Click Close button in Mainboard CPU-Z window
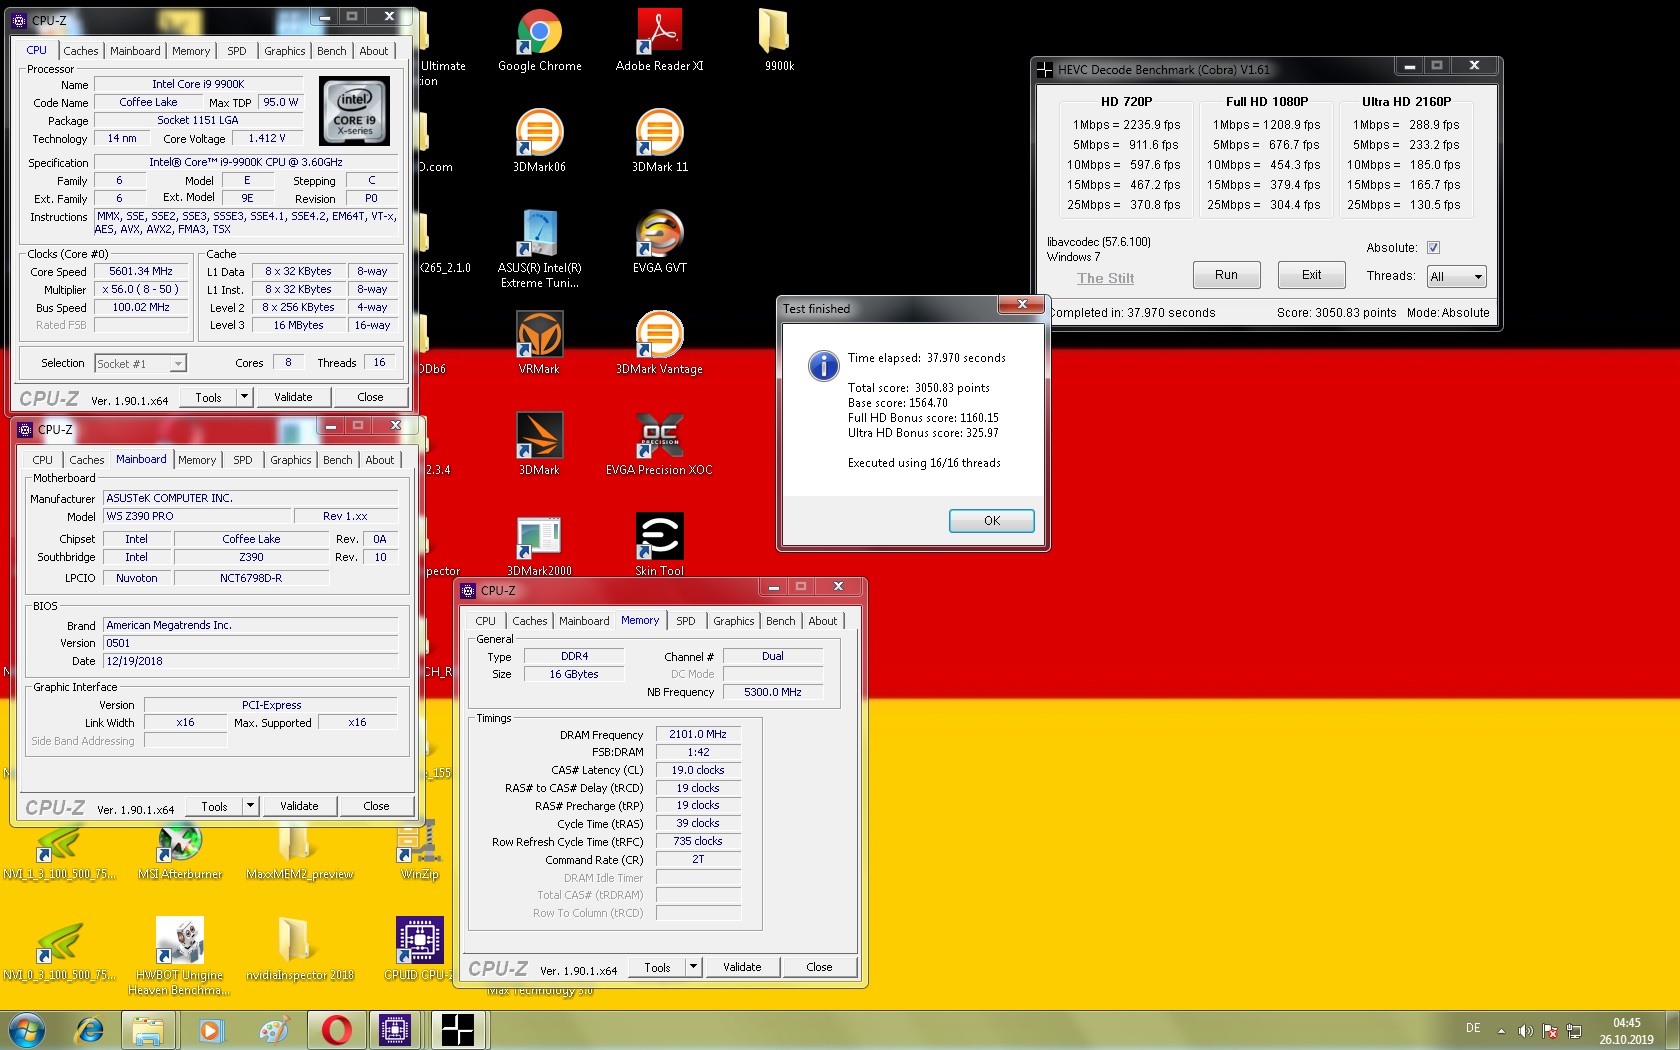Screen dimensions: 1680x1050 click(x=376, y=806)
